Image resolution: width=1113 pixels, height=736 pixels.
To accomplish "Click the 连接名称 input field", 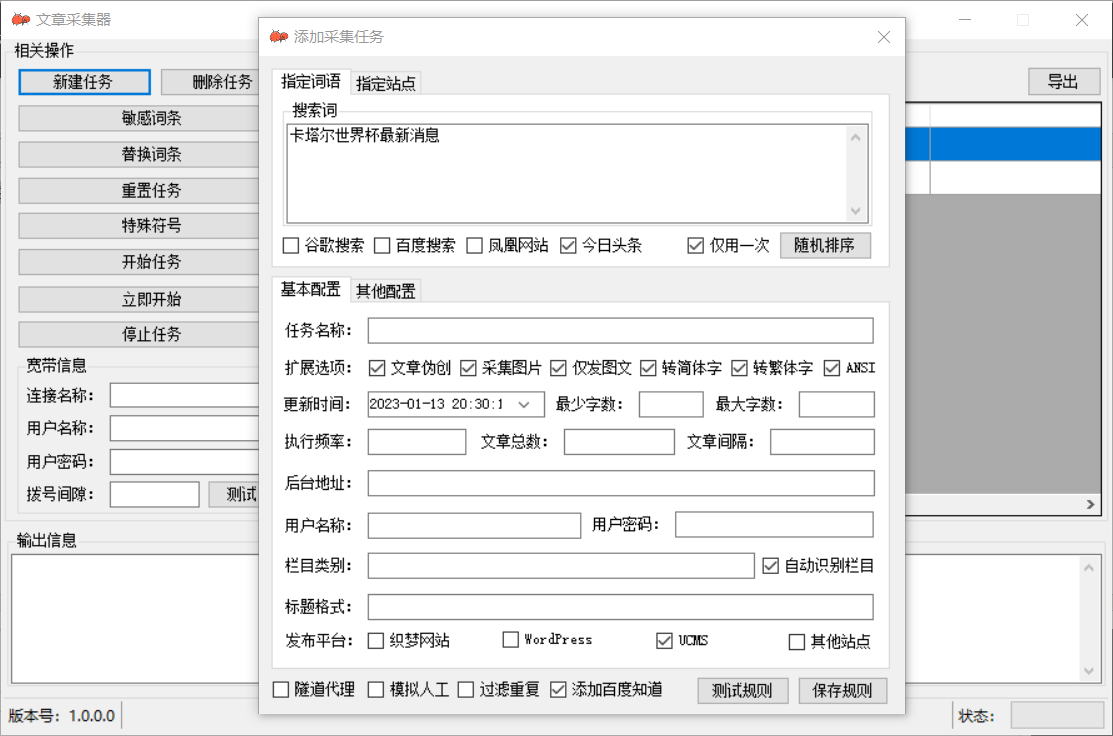I will coord(185,395).
